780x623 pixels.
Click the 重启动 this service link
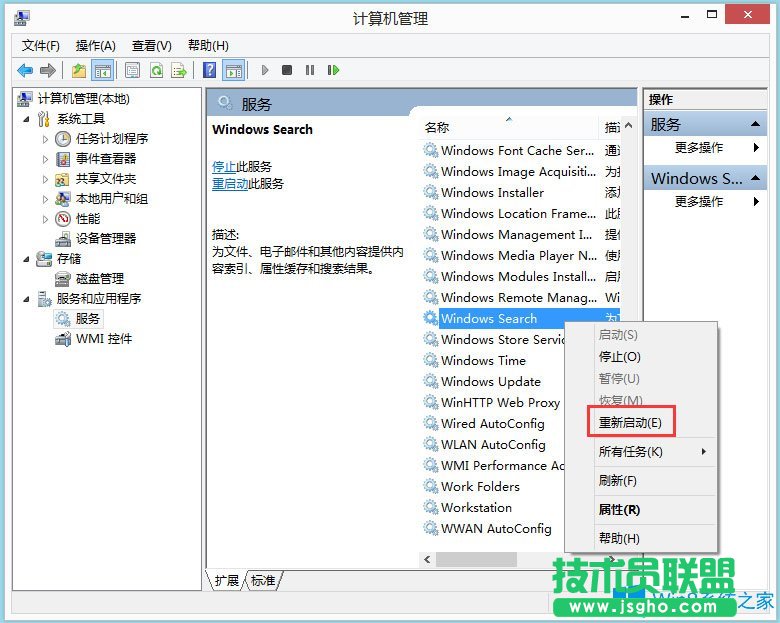230,184
